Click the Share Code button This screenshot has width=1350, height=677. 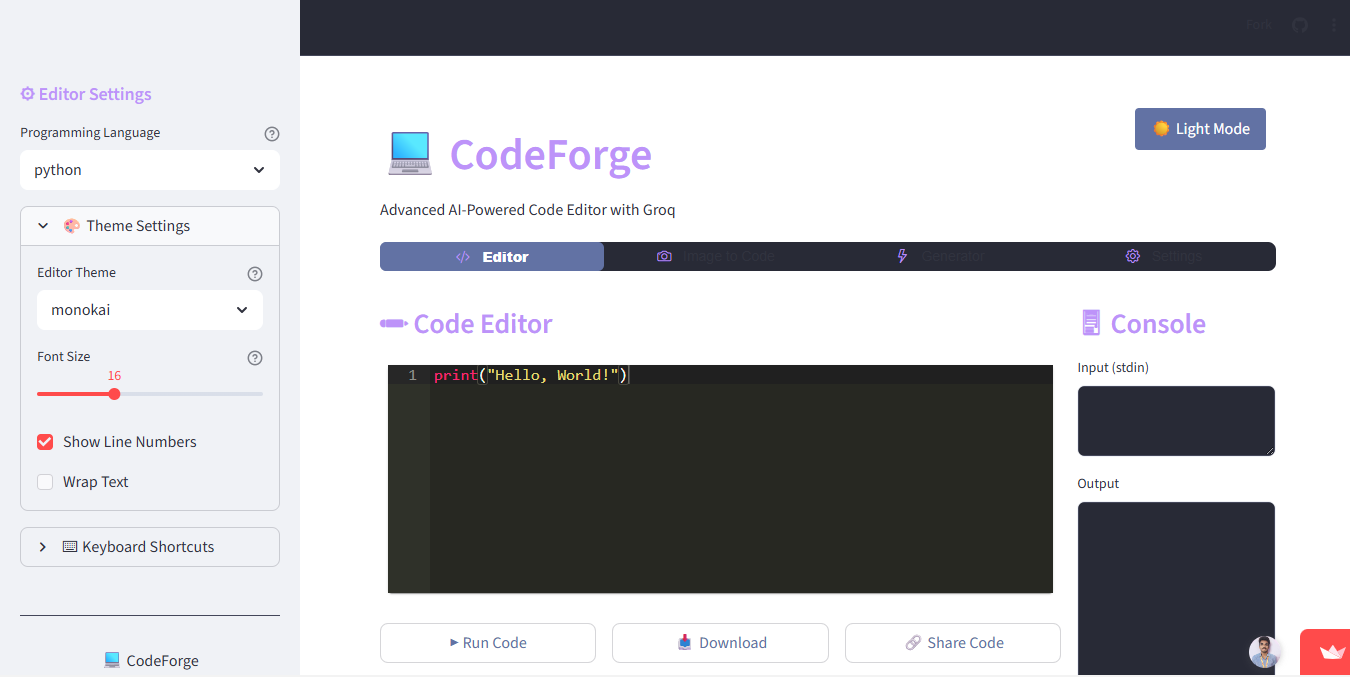tap(953, 643)
